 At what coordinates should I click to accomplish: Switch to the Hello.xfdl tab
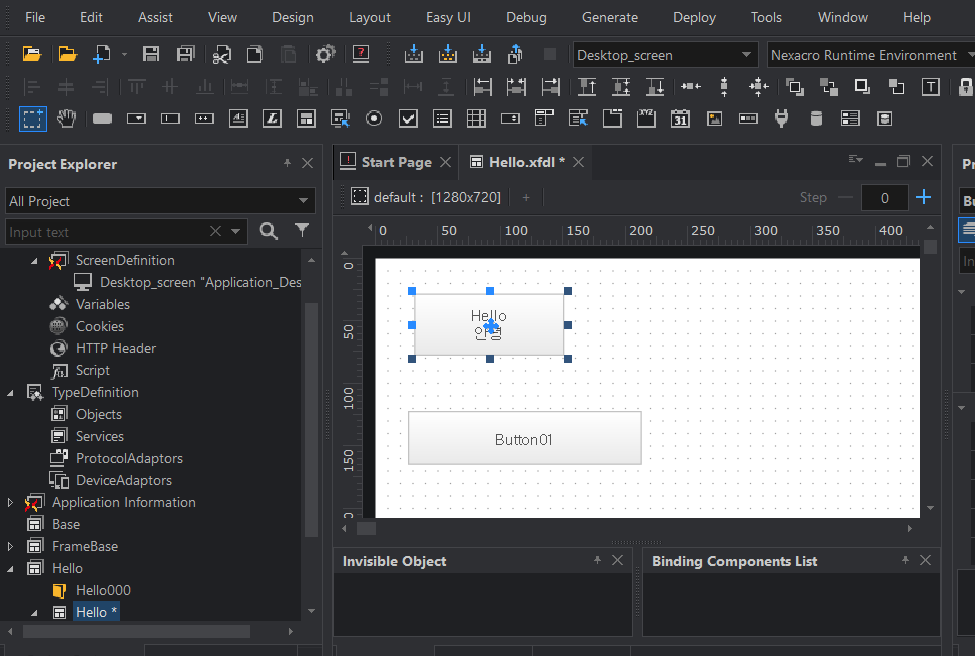click(x=527, y=162)
